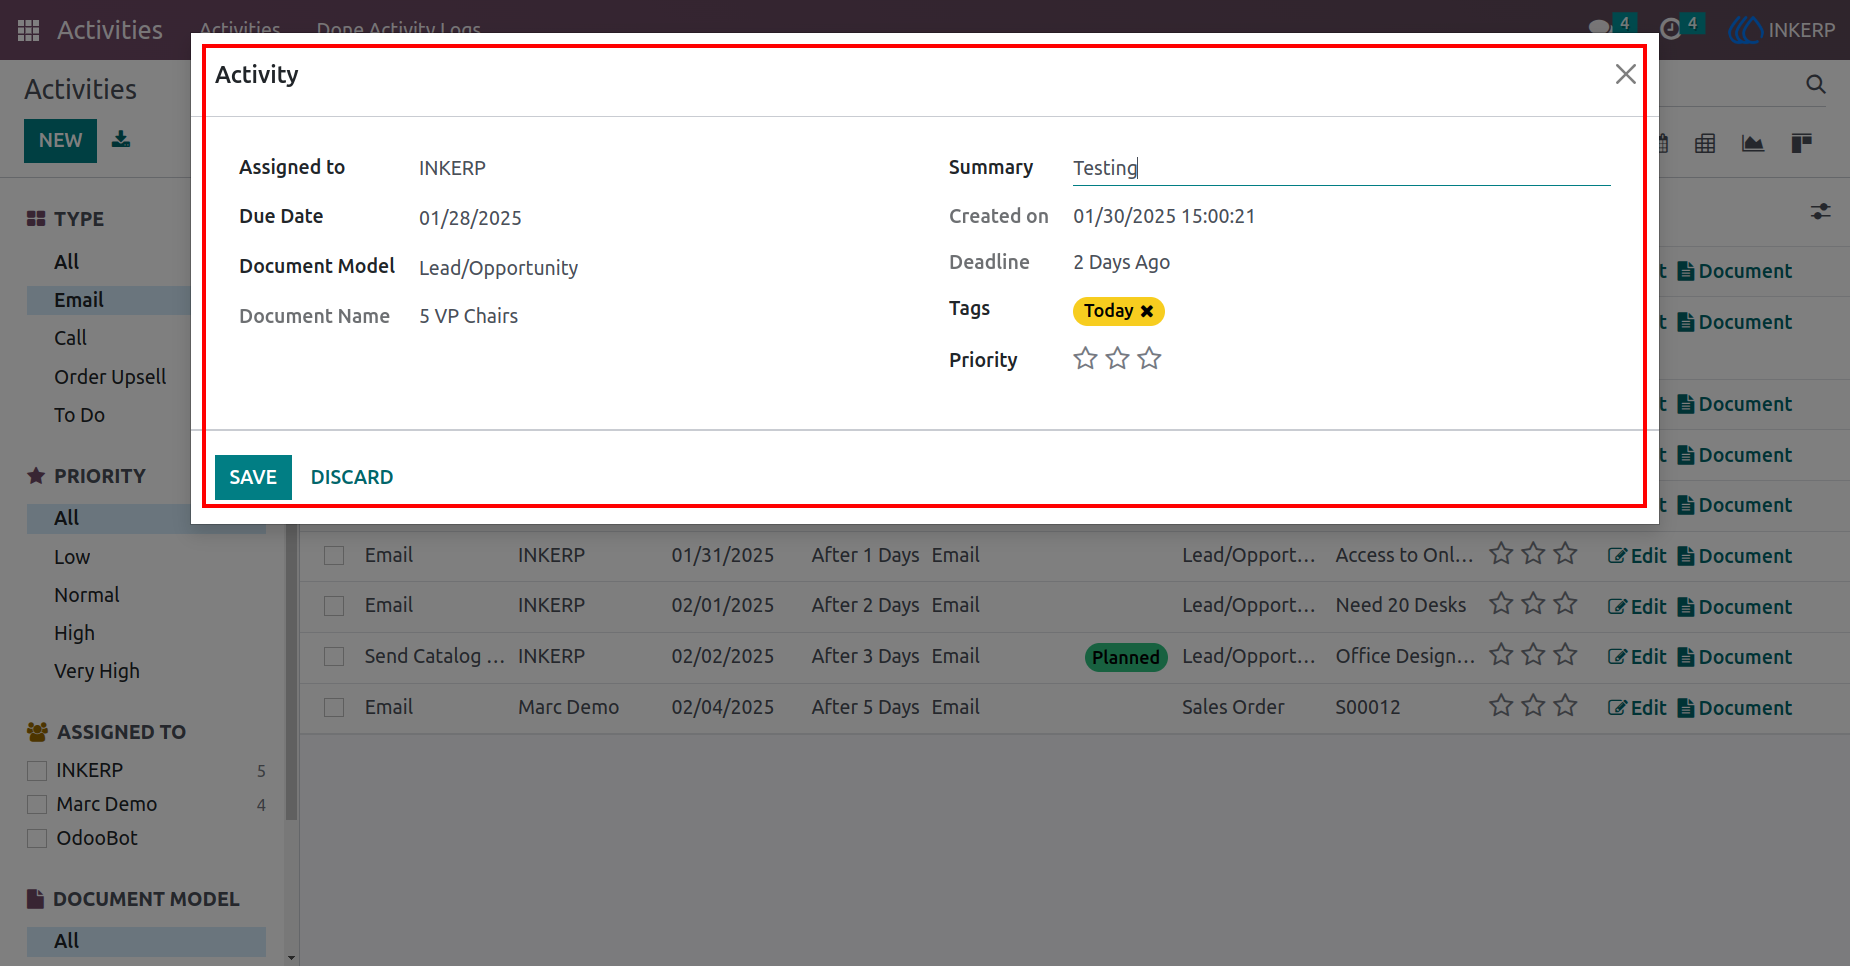Select Call in Type filter

click(70, 338)
